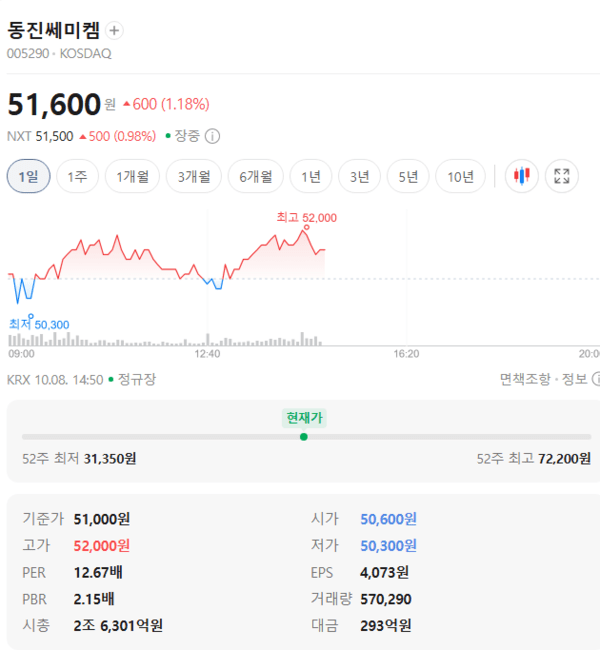Click the 52주 최저 31,350원 value
Screen dimensions: 600x650
(x=110, y=459)
